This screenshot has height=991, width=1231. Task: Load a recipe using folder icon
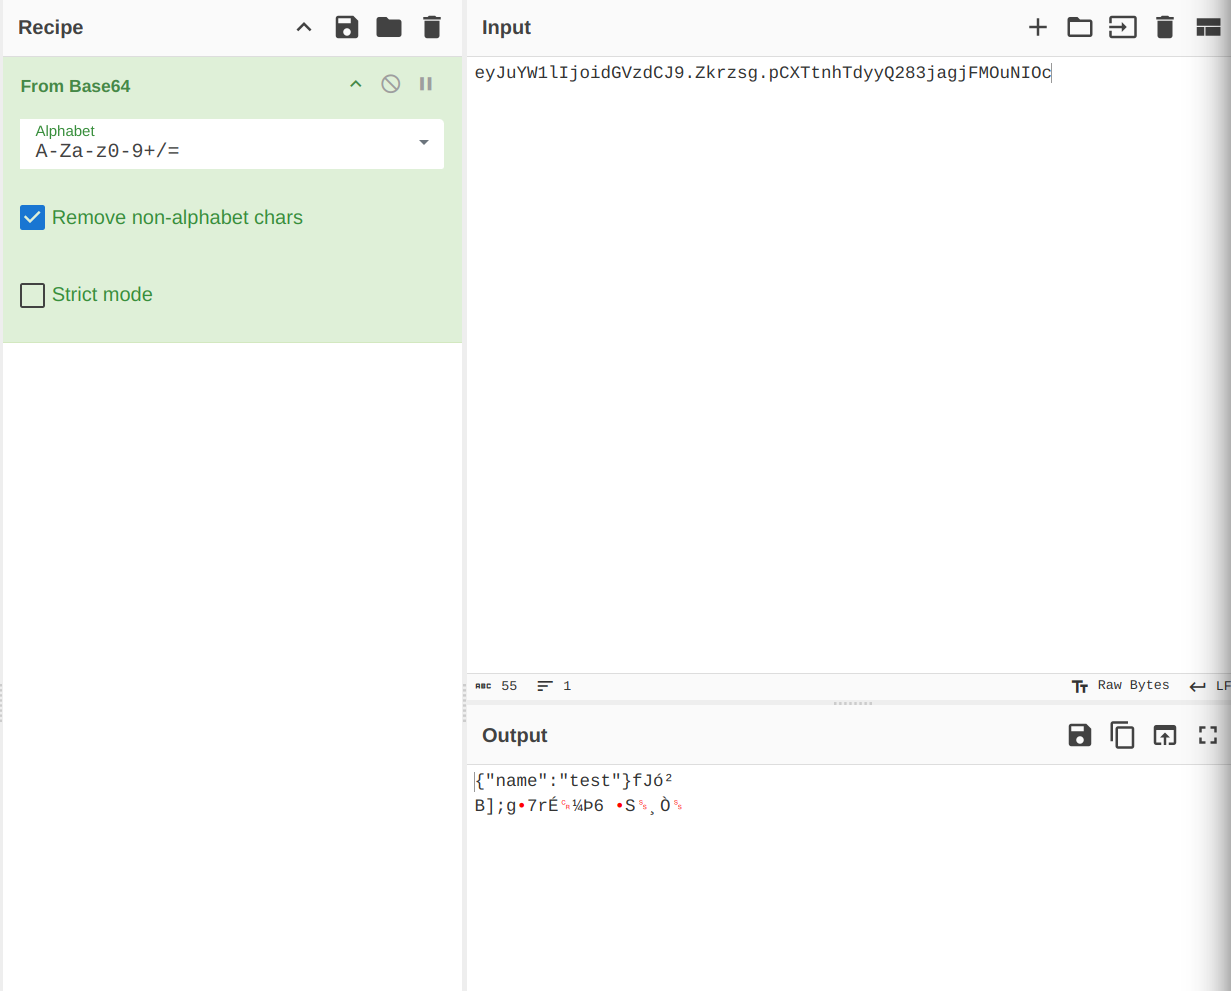[389, 27]
